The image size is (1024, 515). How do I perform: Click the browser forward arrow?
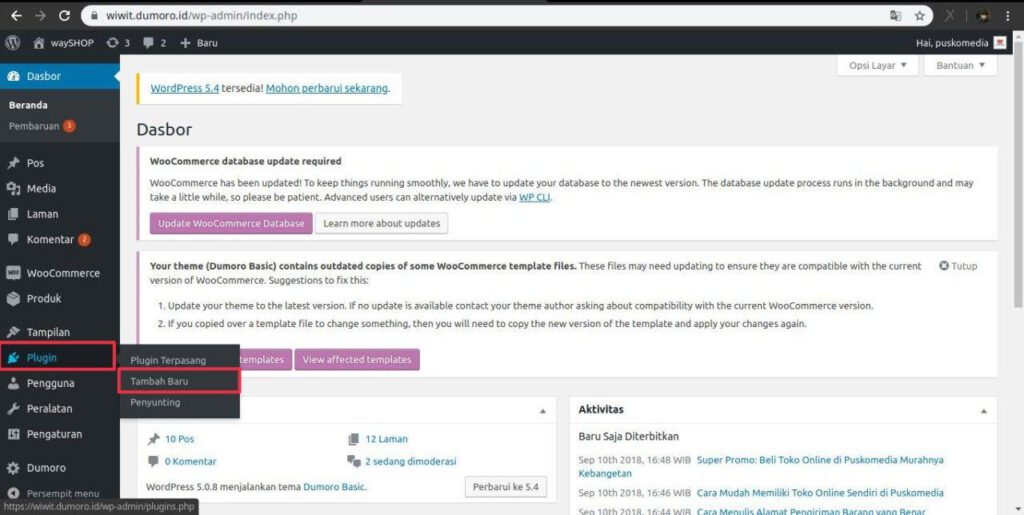40,15
